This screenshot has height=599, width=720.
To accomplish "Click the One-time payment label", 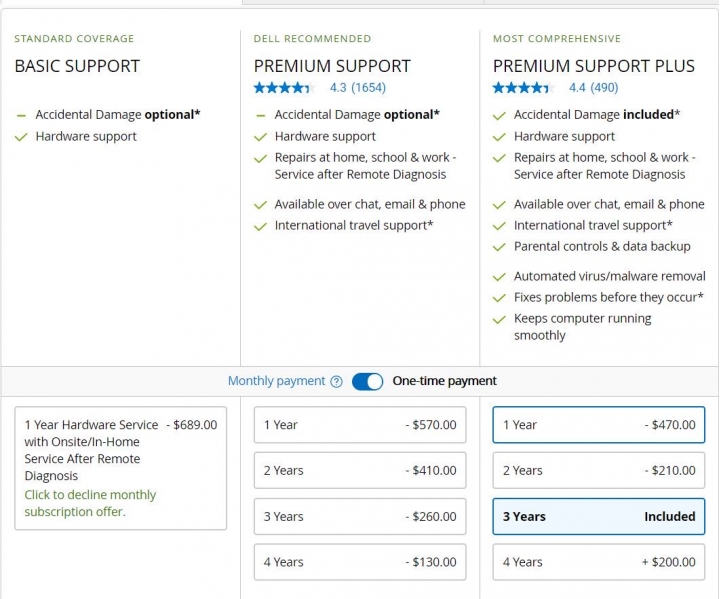I will [x=444, y=381].
